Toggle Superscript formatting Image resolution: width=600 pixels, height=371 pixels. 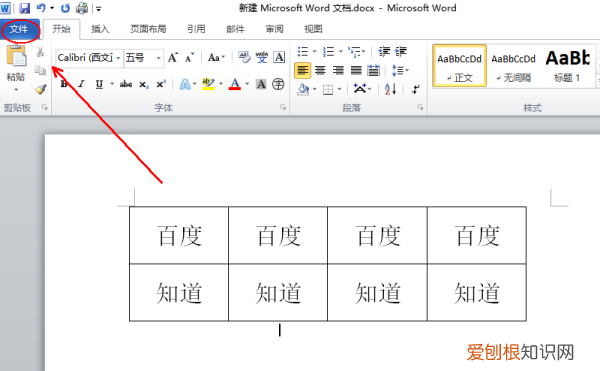161,84
